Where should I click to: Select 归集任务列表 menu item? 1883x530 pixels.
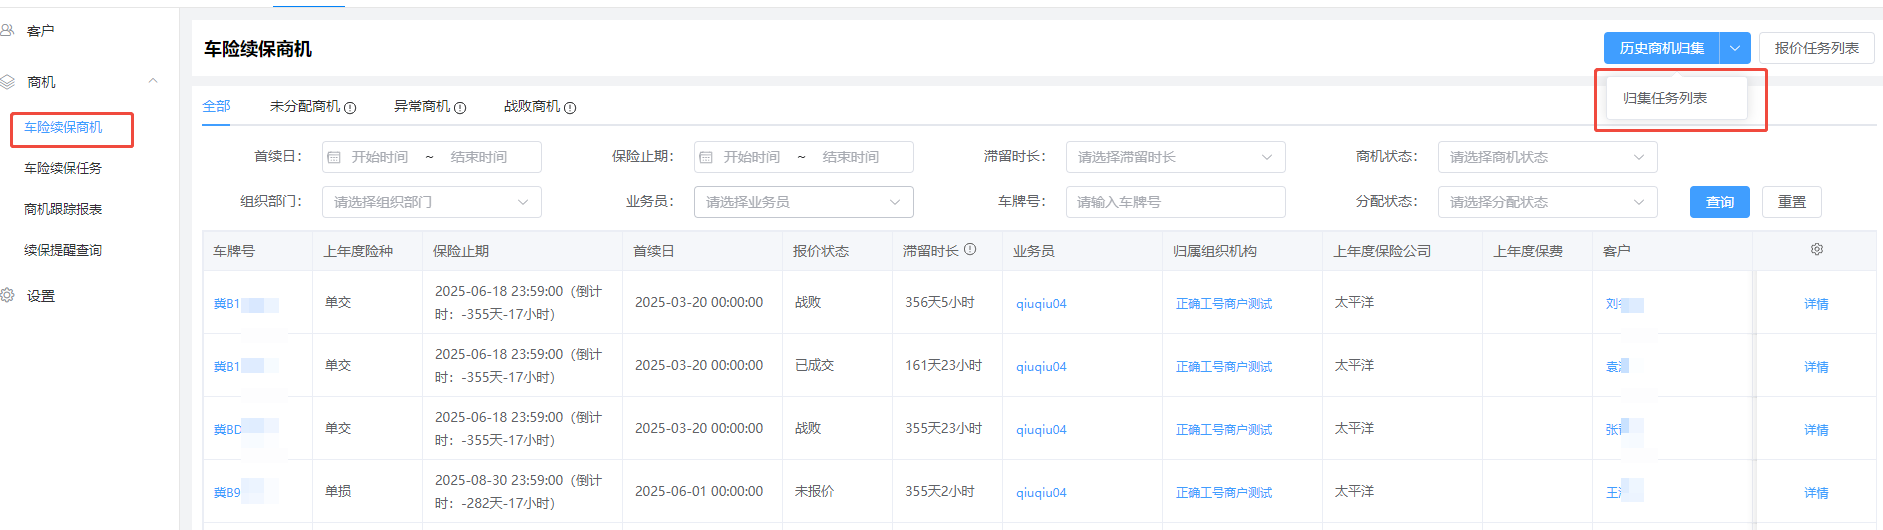[1676, 98]
